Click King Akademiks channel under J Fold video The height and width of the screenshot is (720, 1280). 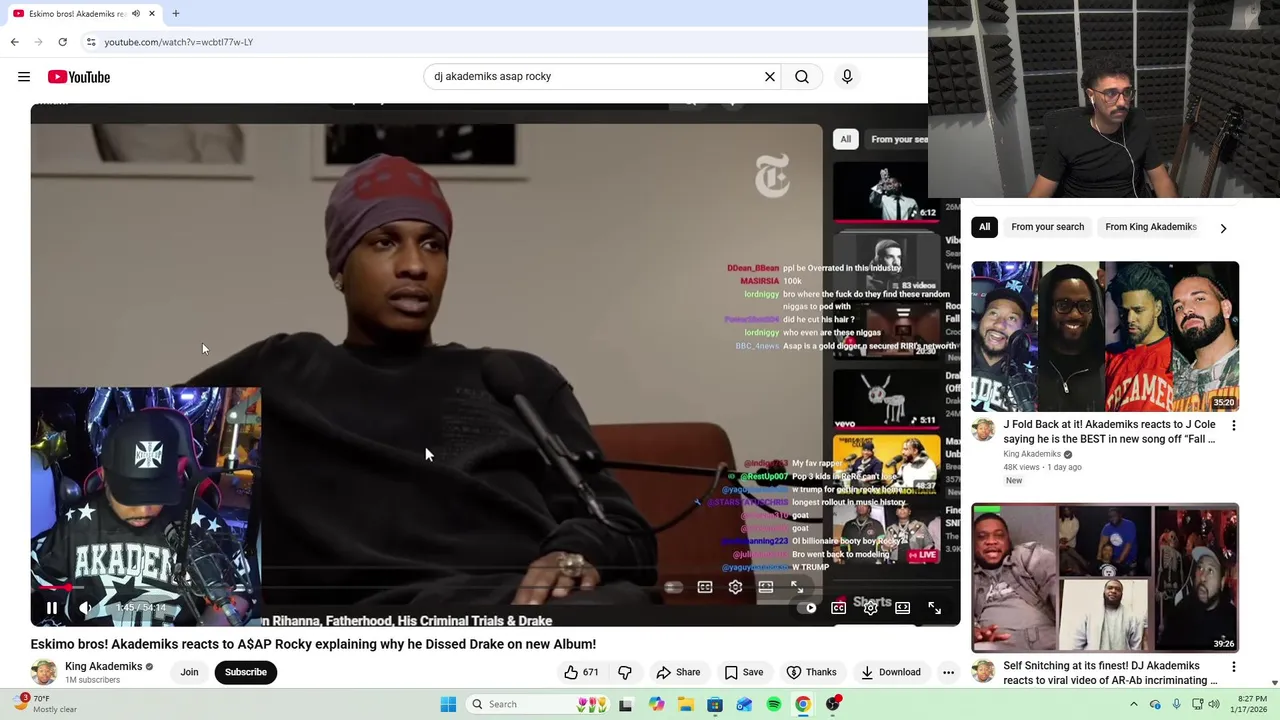pyautogui.click(x=1032, y=454)
